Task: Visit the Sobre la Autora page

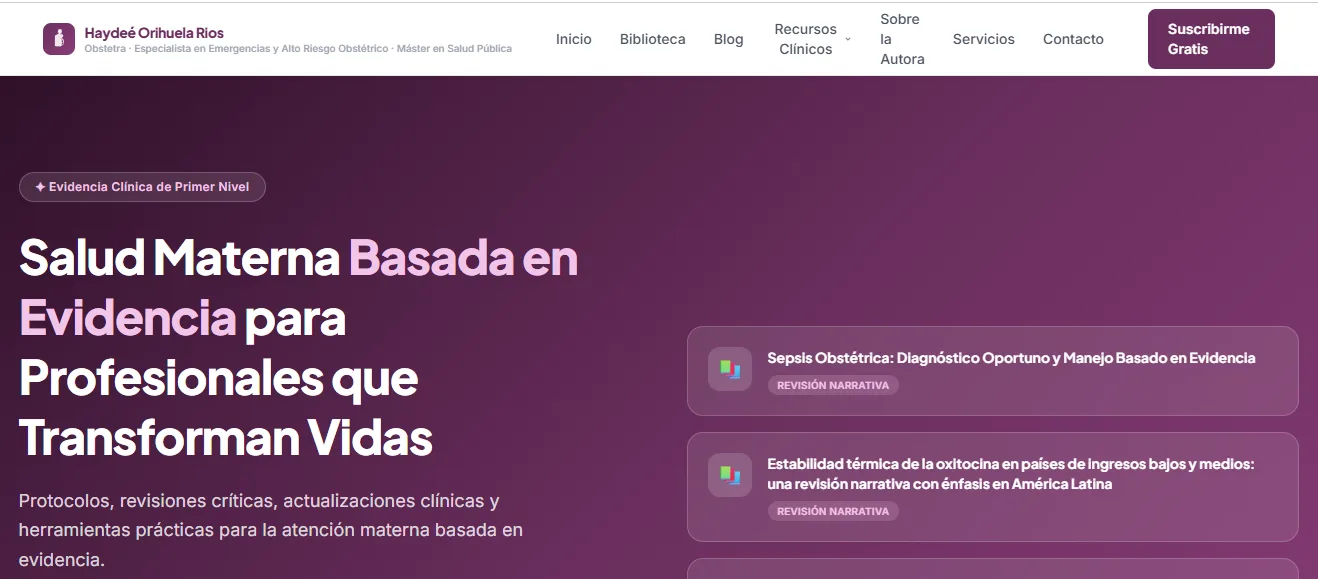Action: point(902,39)
